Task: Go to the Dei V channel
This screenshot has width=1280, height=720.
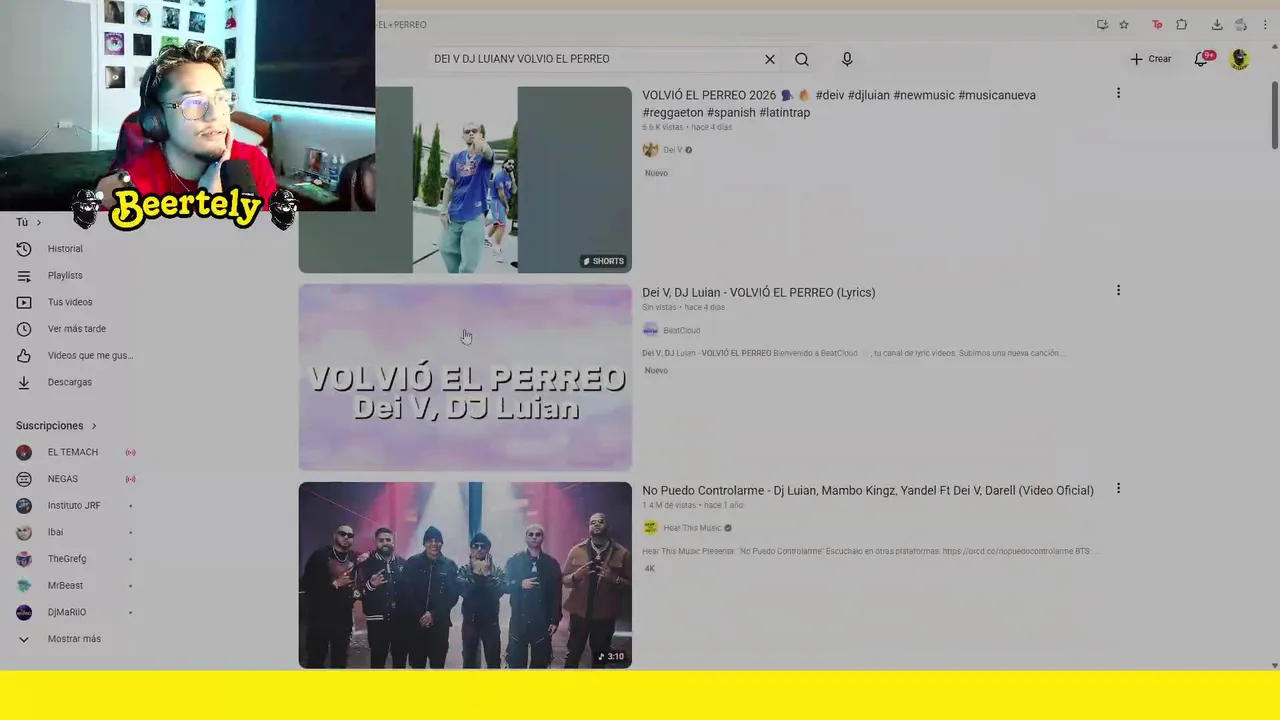Action: [672, 150]
